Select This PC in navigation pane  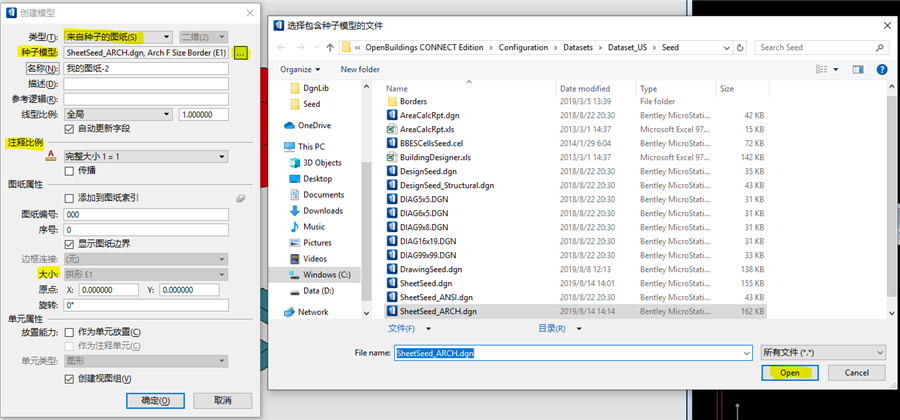click(x=304, y=146)
